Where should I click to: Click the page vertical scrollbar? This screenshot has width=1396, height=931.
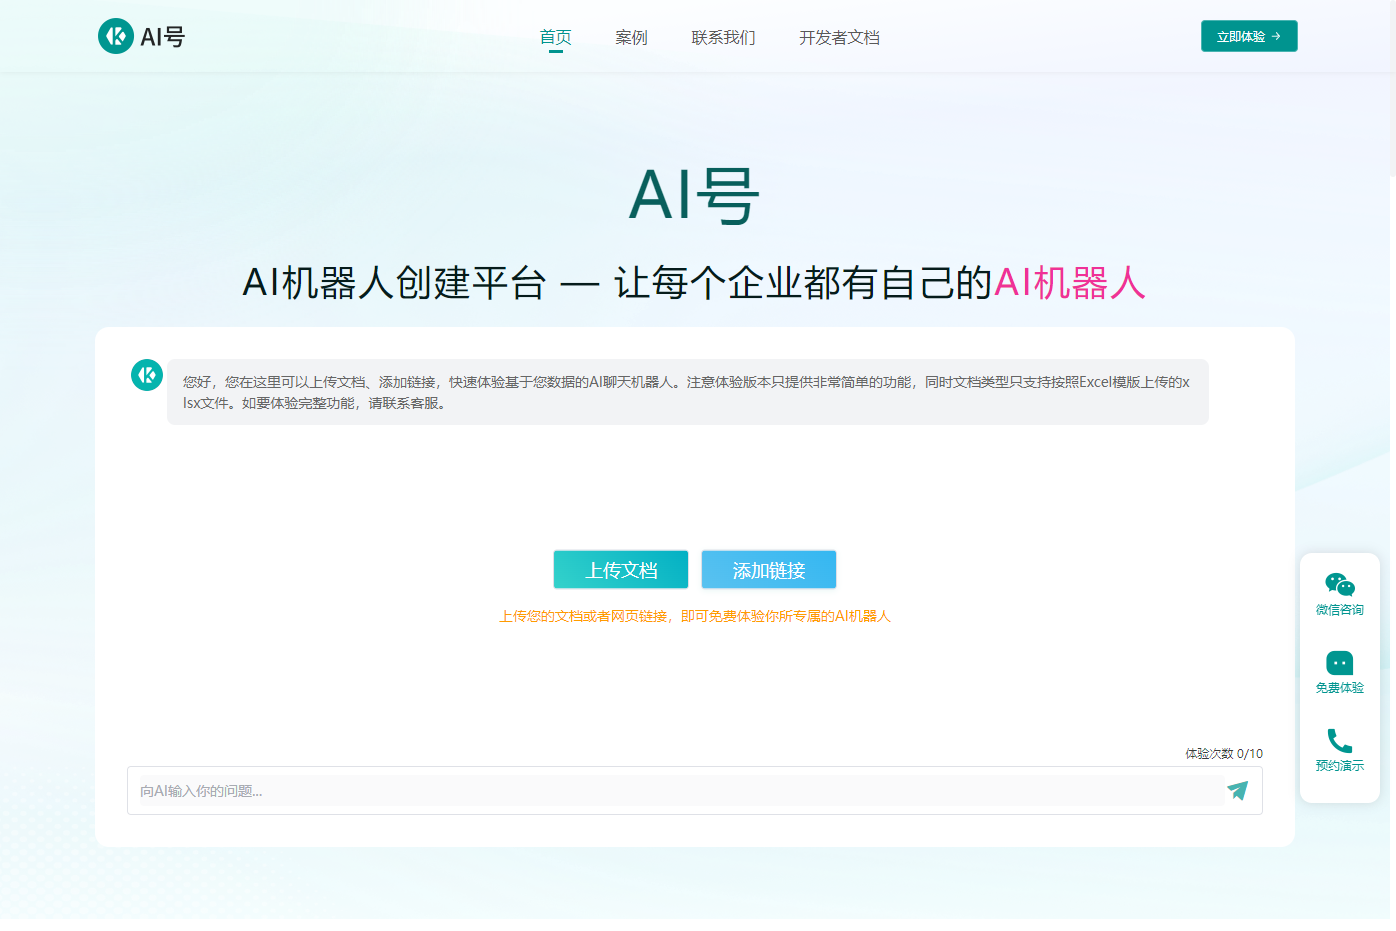point(1392,88)
